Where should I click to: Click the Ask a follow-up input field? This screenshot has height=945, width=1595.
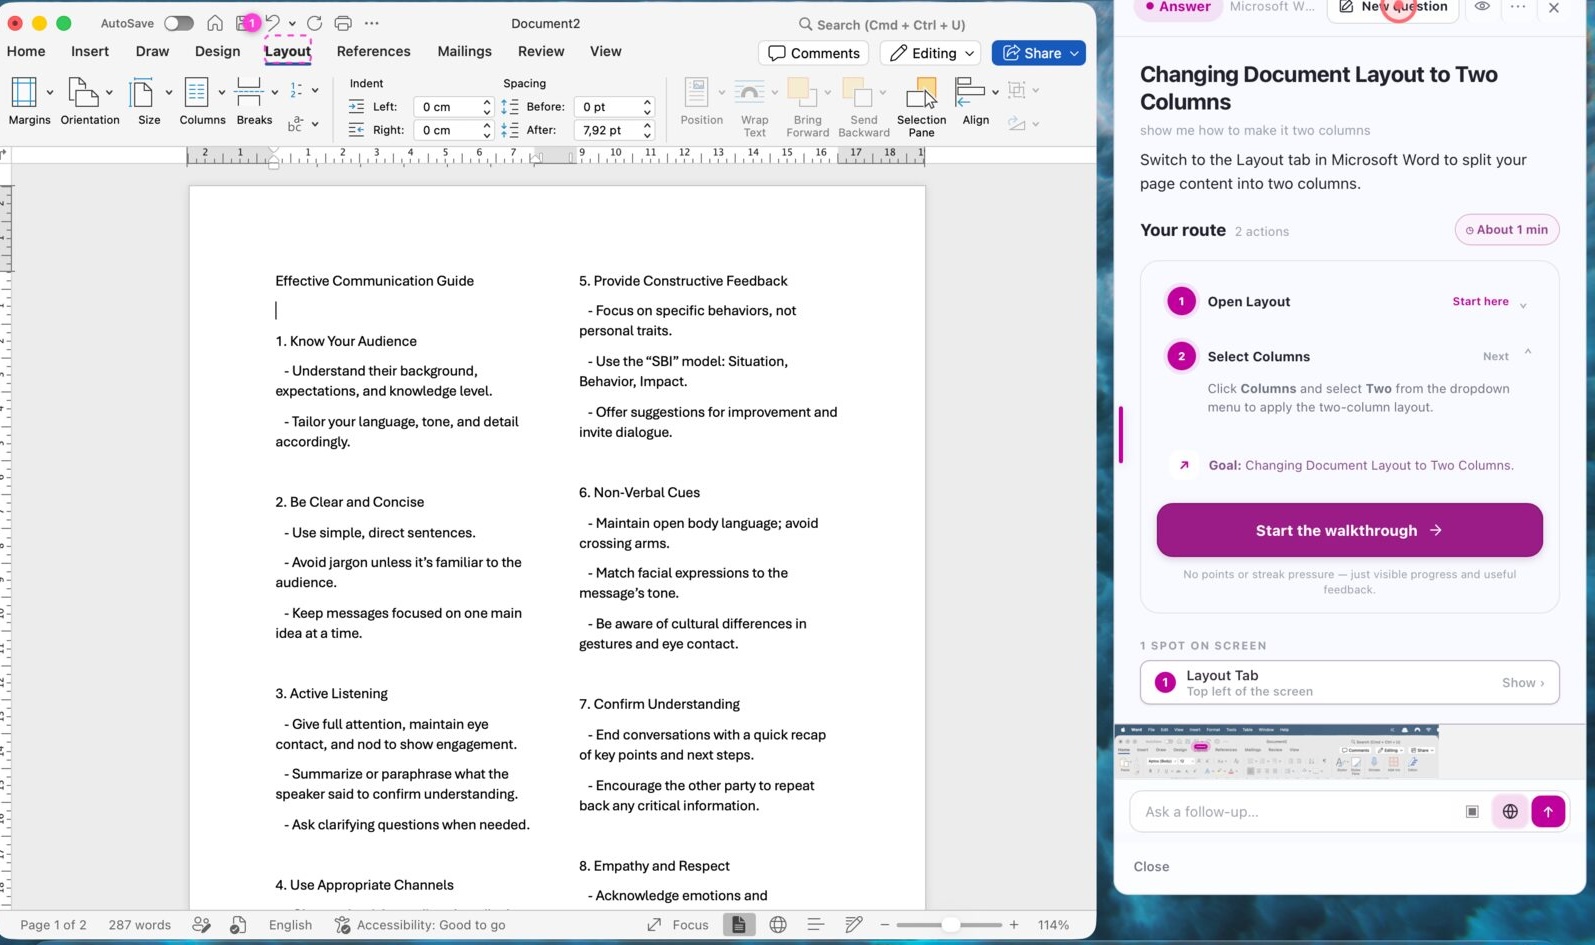pos(1296,812)
